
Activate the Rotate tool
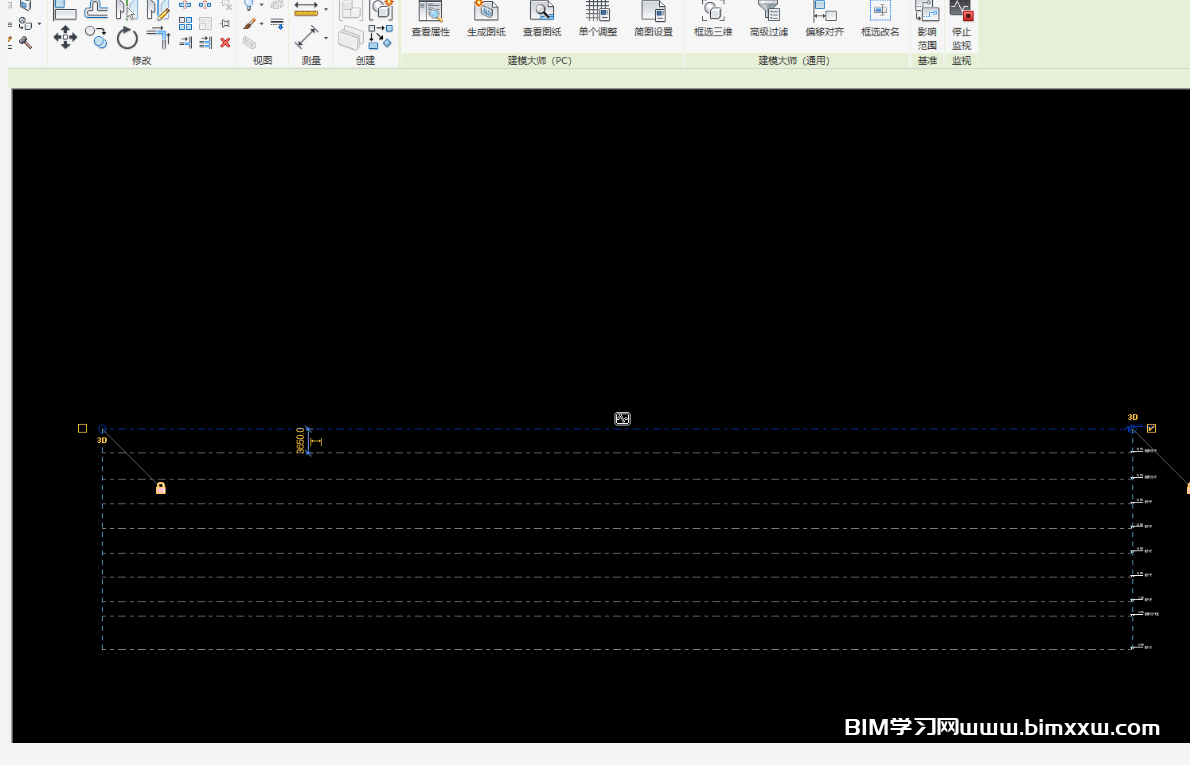coord(127,38)
